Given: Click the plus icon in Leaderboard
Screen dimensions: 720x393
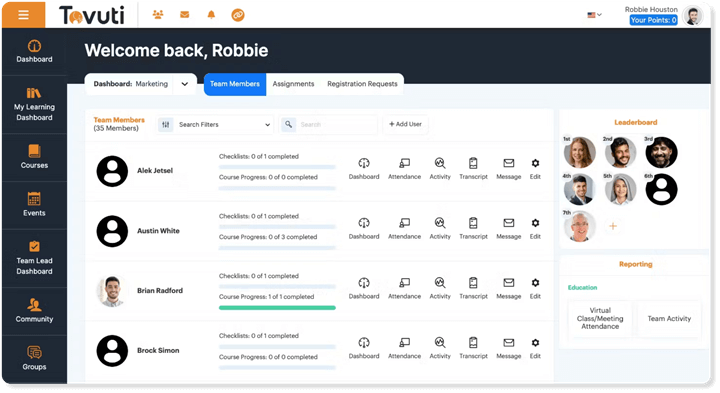Looking at the screenshot, I should point(613,226).
